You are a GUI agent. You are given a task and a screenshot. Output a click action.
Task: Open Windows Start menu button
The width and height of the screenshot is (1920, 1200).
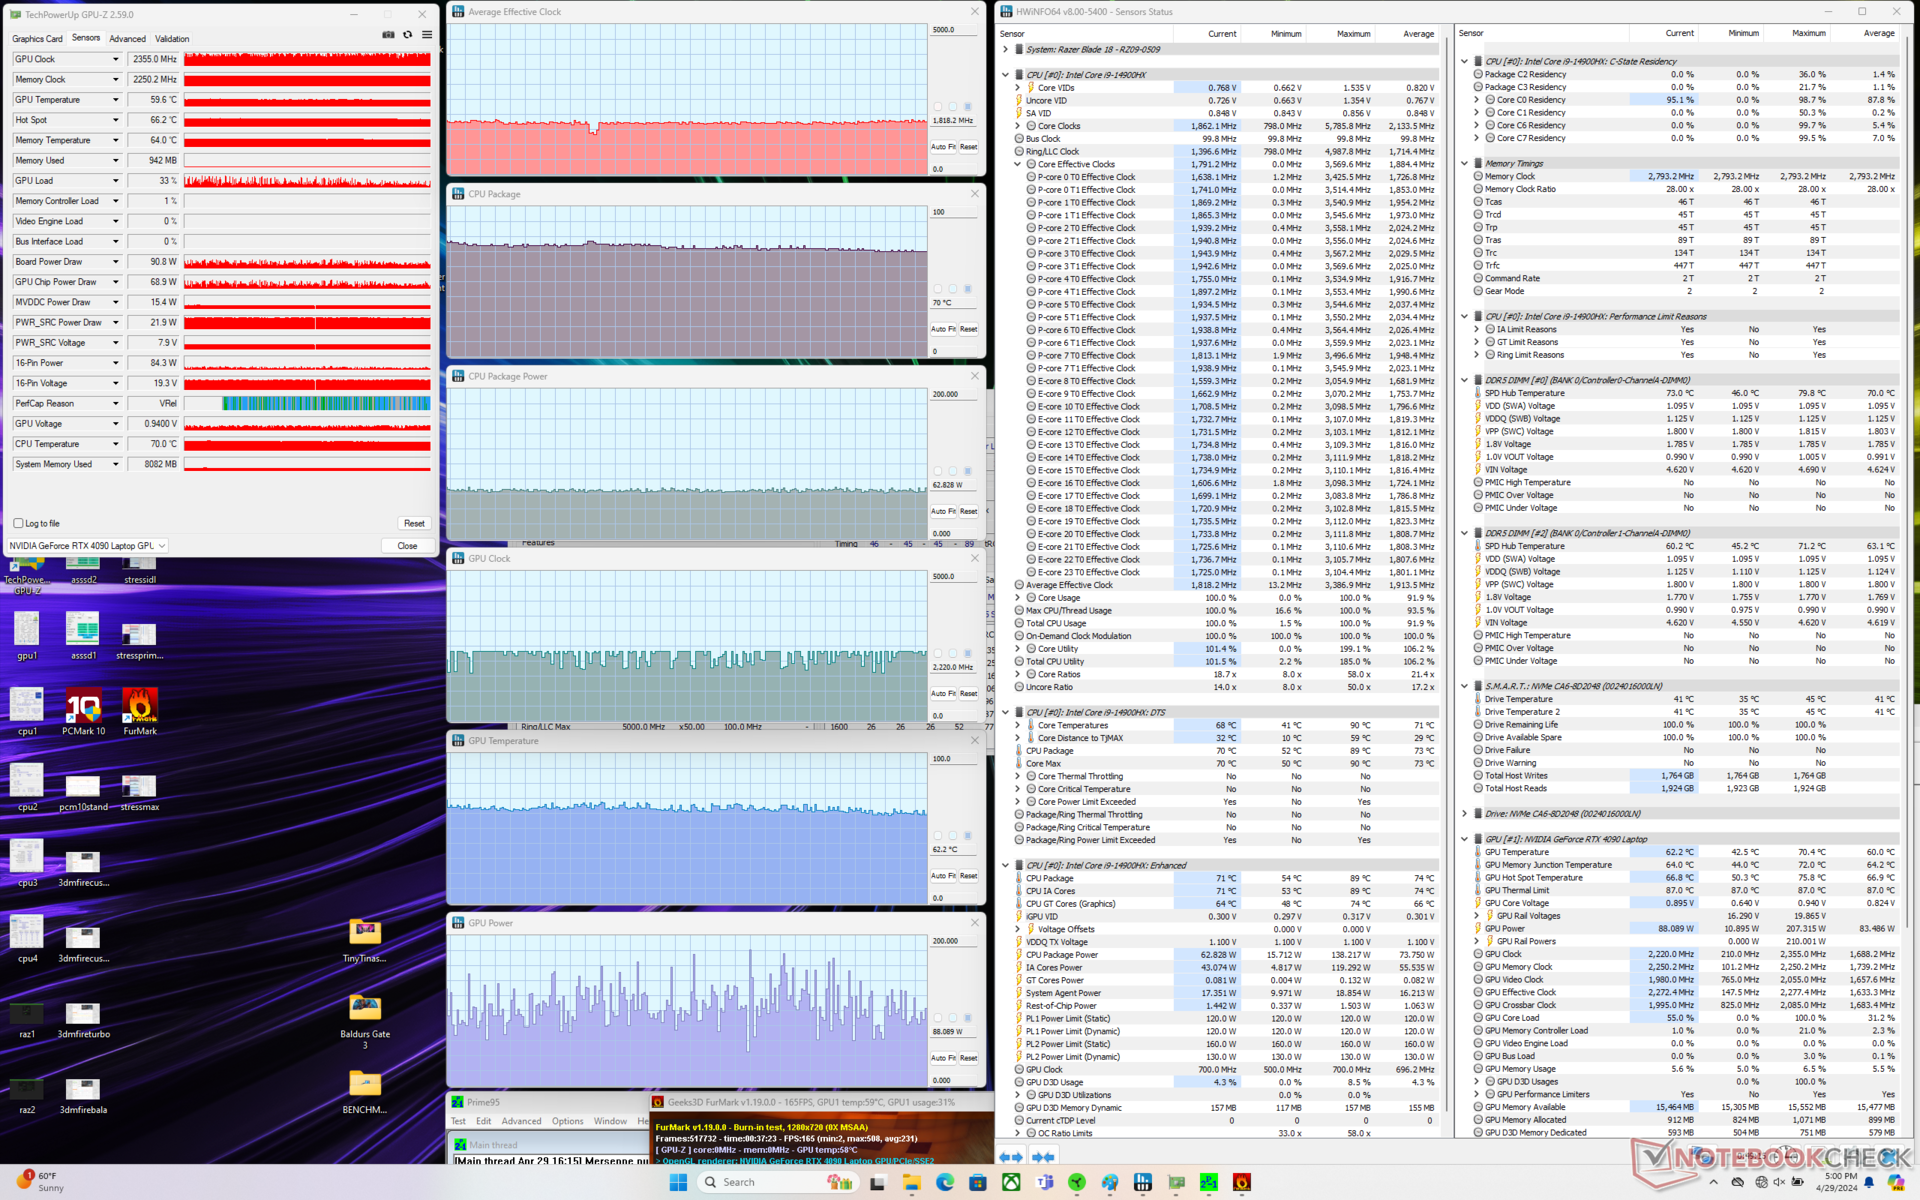tap(678, 1182)
